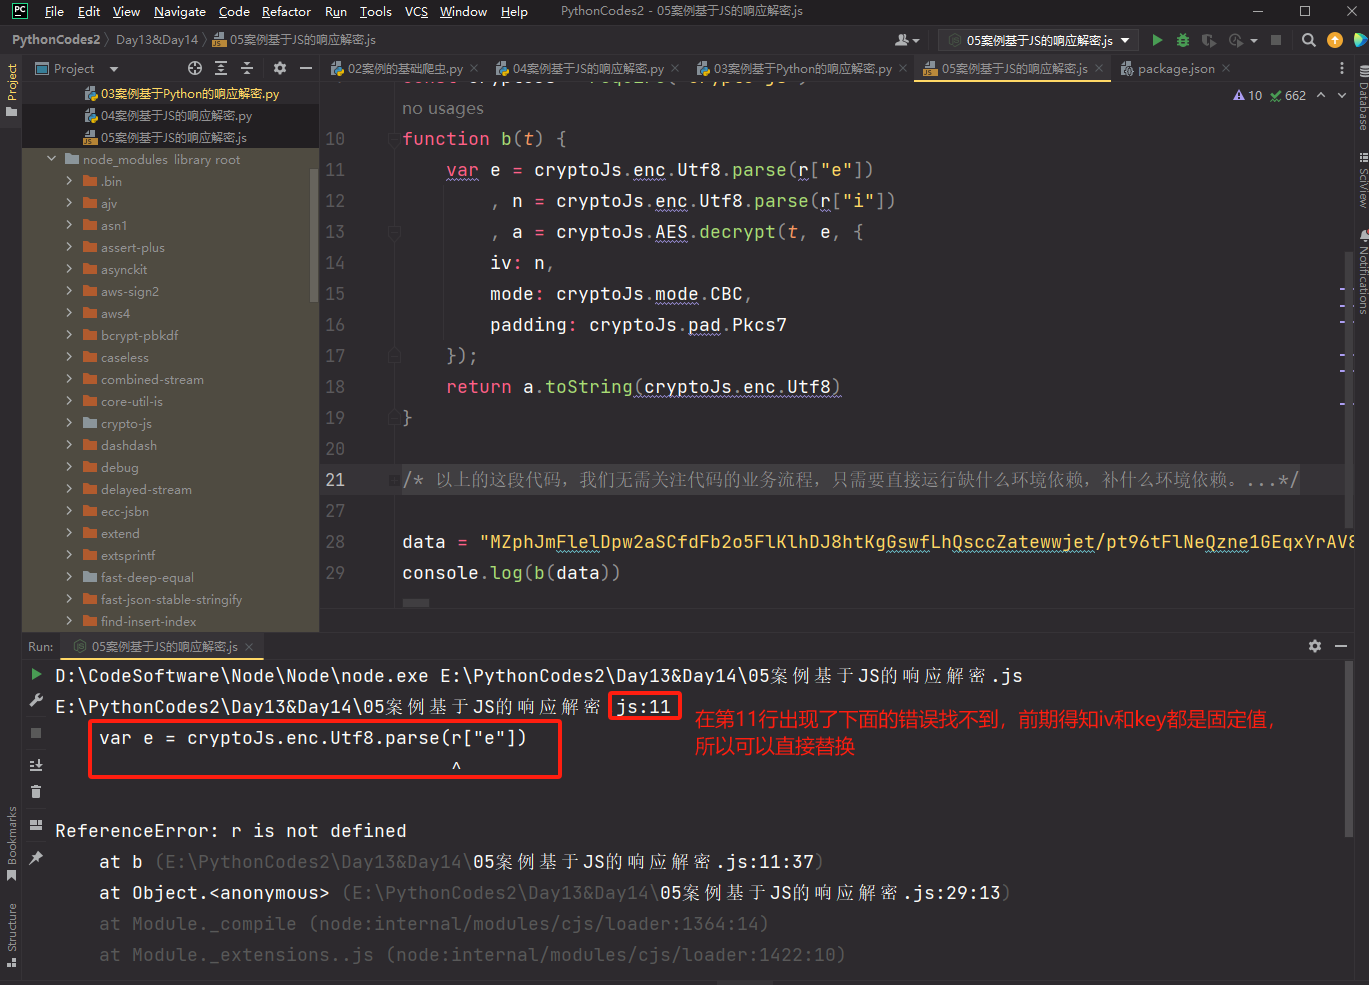
Task: Expand the fast-deep-equal folder
Action: pyautogui.click(x=69, y=577)
